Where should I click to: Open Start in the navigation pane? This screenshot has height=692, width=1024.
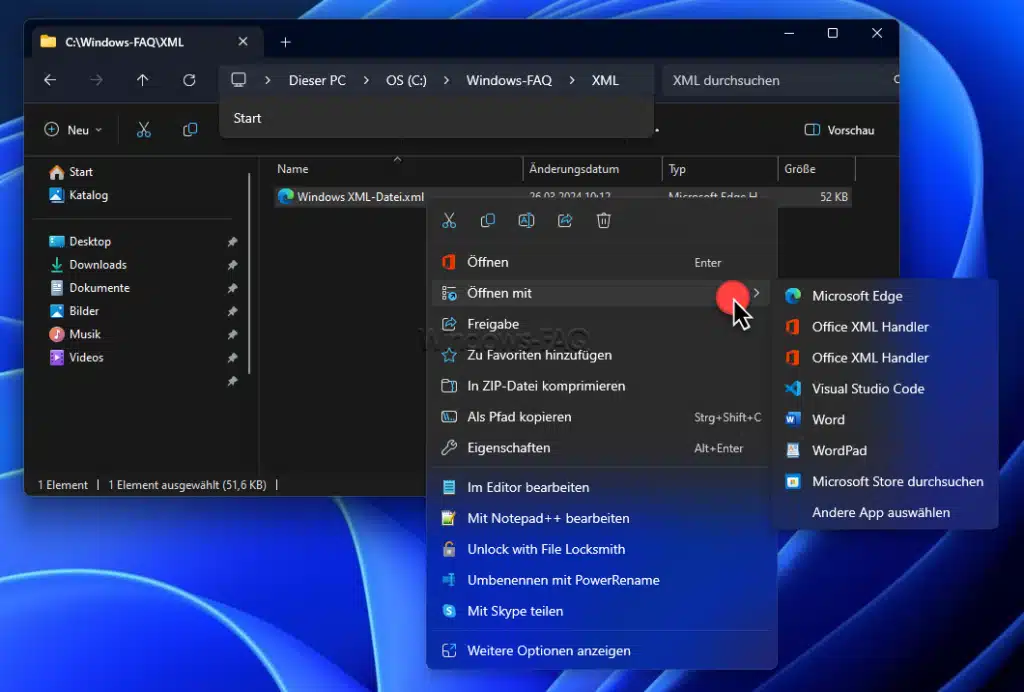click(71, 172)
